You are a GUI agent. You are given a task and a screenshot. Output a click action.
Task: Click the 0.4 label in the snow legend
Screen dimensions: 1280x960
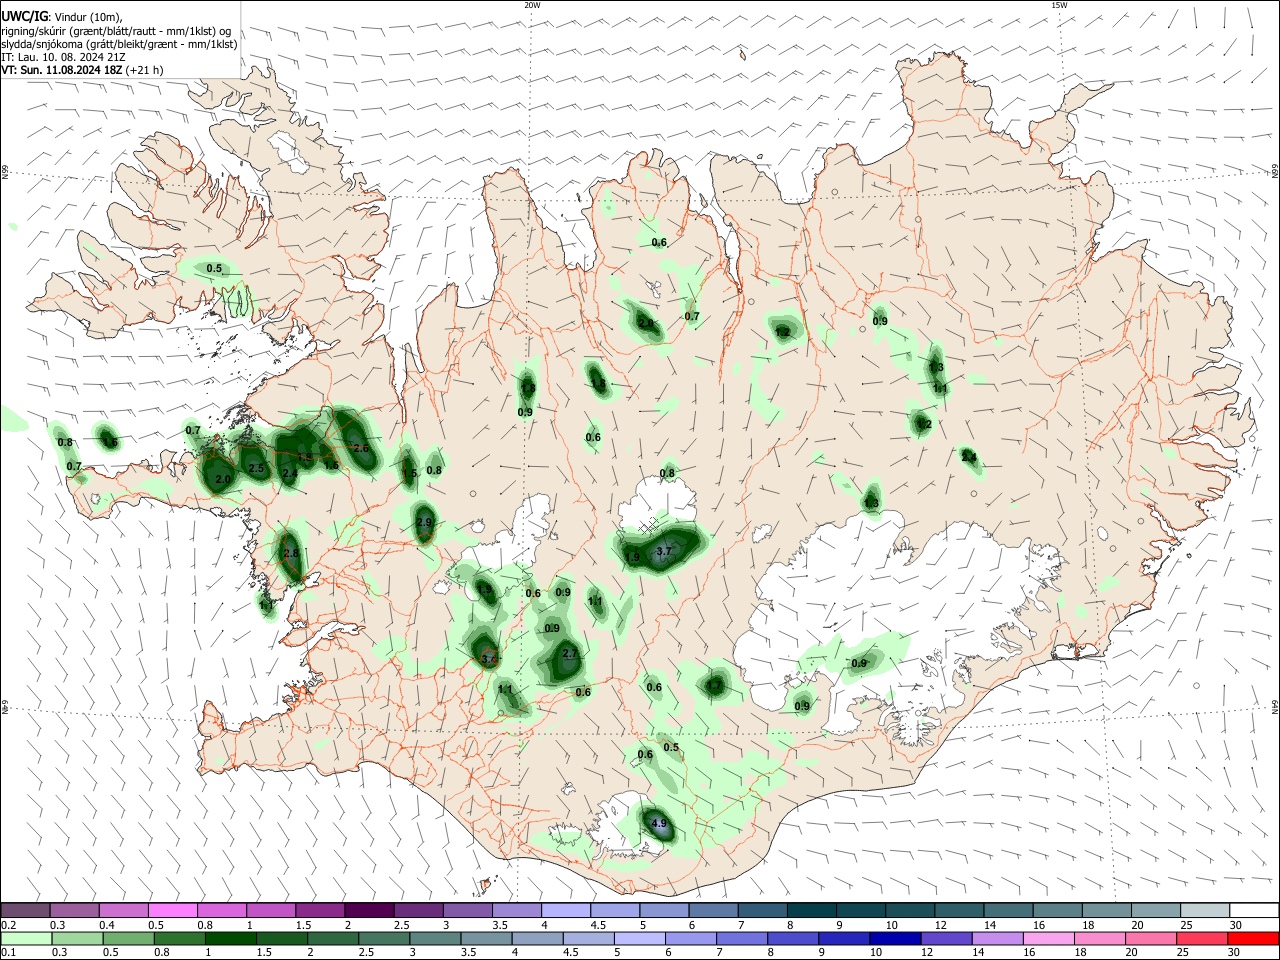pyautogui.click(x=107, y=925)
